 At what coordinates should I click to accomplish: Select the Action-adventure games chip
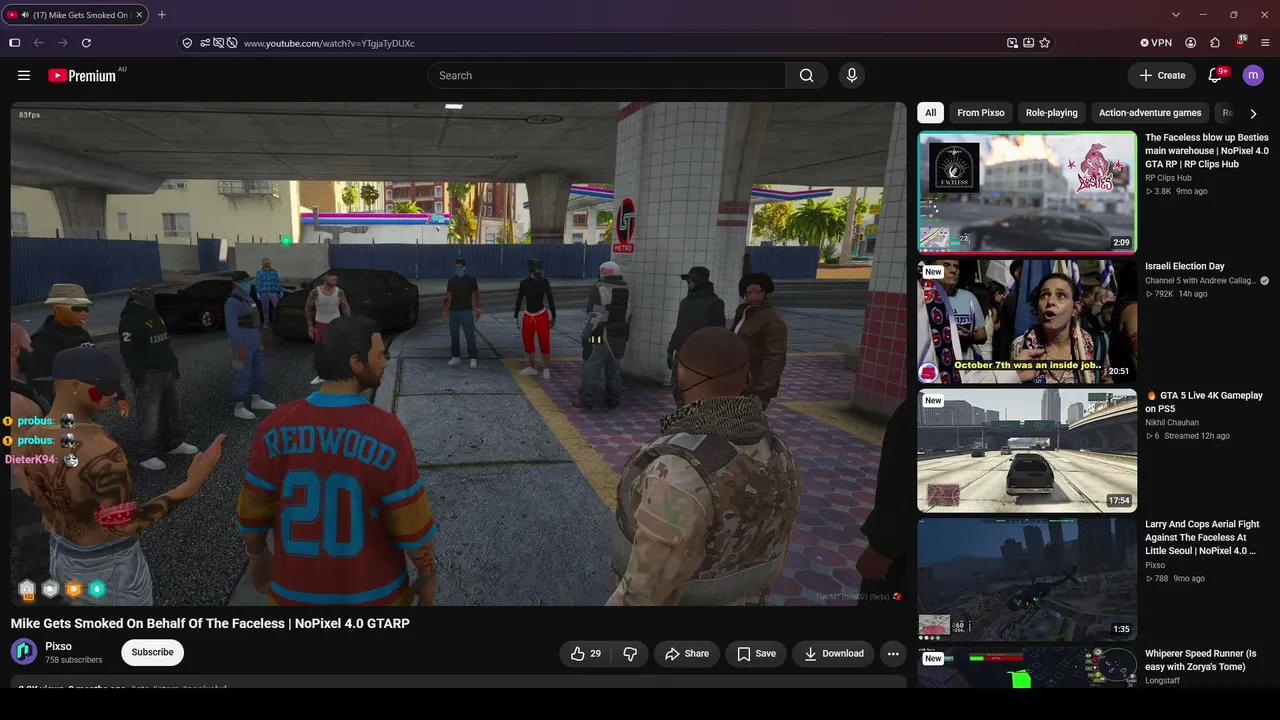1150,113
